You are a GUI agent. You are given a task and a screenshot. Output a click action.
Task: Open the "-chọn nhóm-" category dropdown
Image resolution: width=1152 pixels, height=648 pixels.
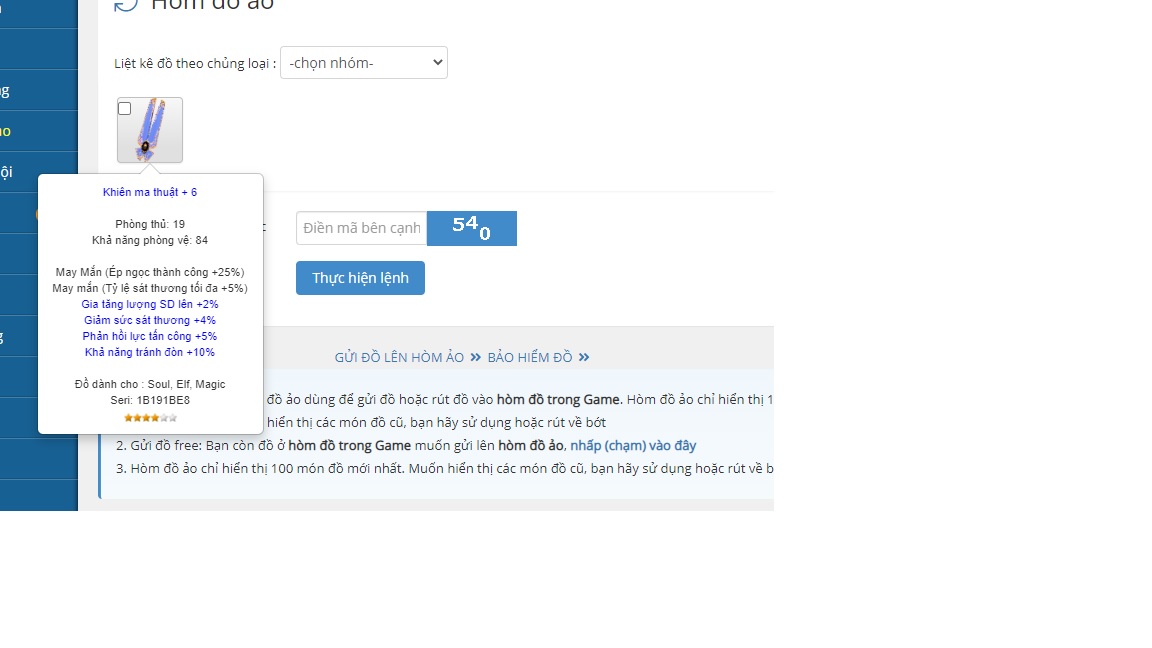tap(363, 62)
